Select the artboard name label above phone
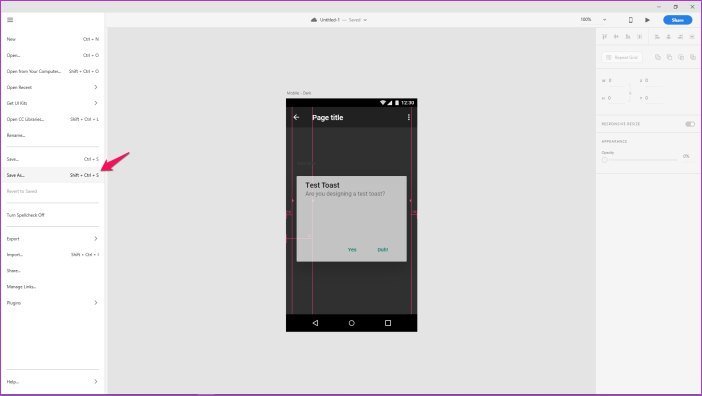This screenshot has height=396, width=702. click(x=299, y=93)
